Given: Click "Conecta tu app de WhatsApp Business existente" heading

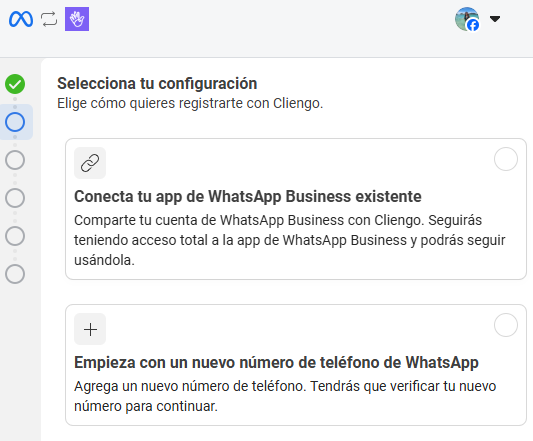Looking at the screenshot, I should pos(248,197).
